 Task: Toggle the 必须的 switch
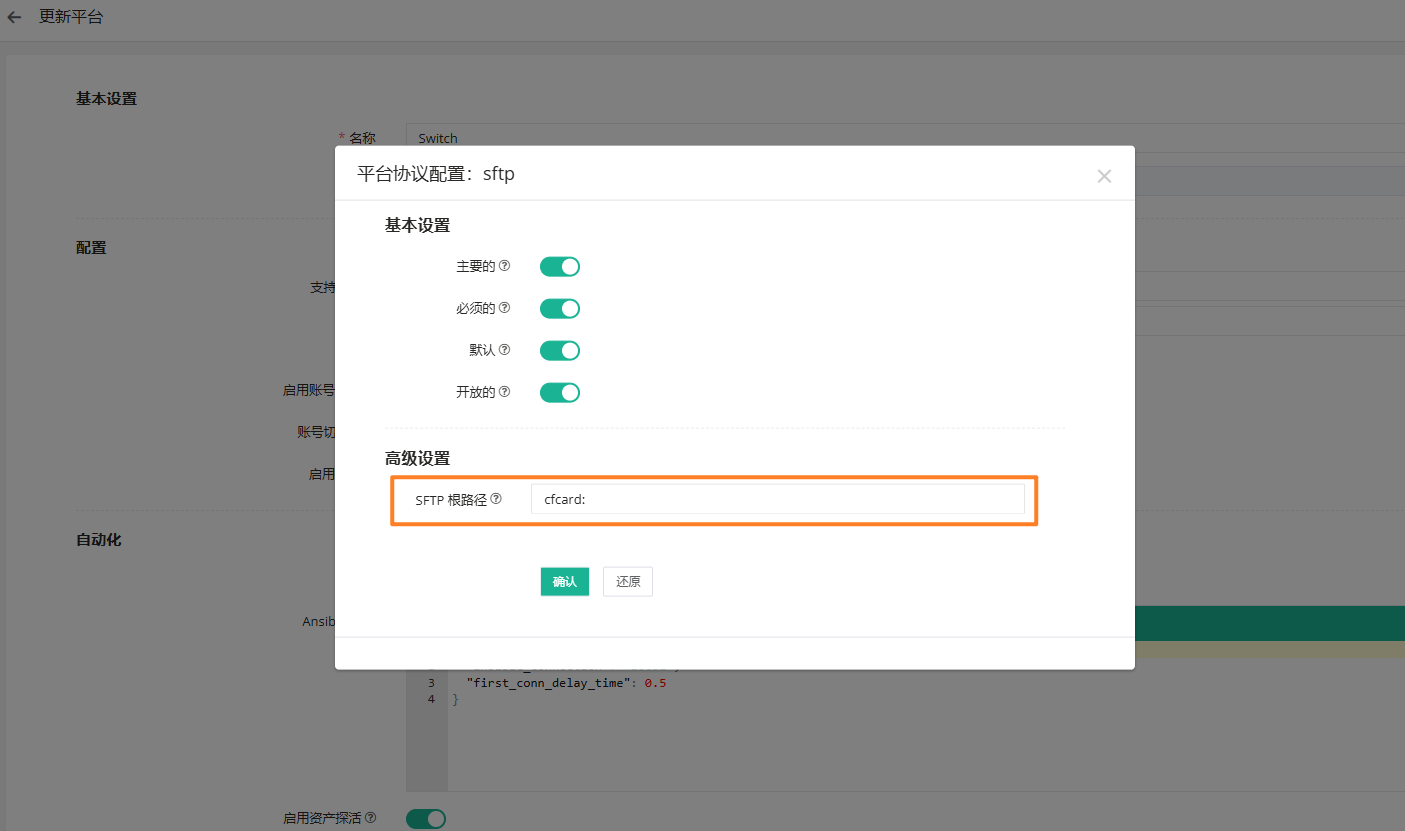[x=560, y=308]
